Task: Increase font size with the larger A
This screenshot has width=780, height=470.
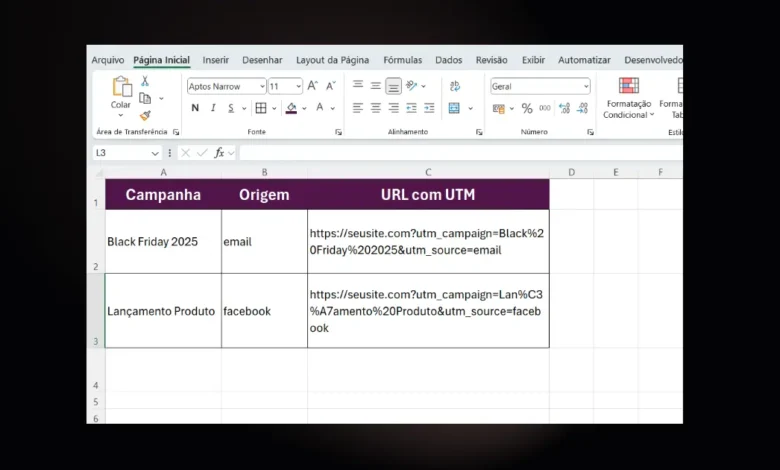Action: click(312, 86)
